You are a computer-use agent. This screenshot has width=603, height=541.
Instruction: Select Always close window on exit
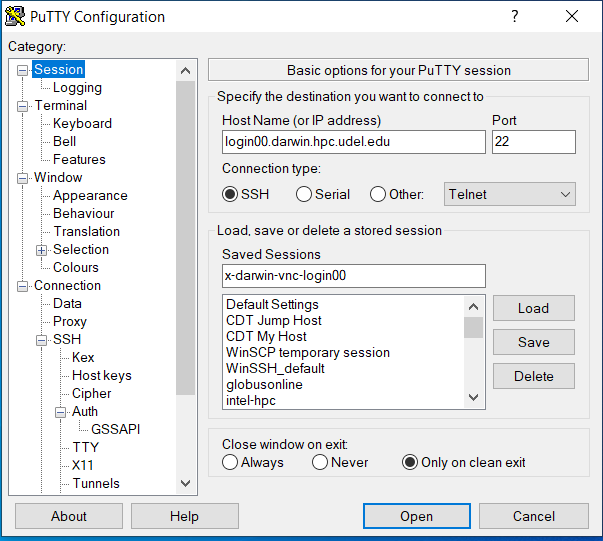pyautogui.click(x=230, y=463)
